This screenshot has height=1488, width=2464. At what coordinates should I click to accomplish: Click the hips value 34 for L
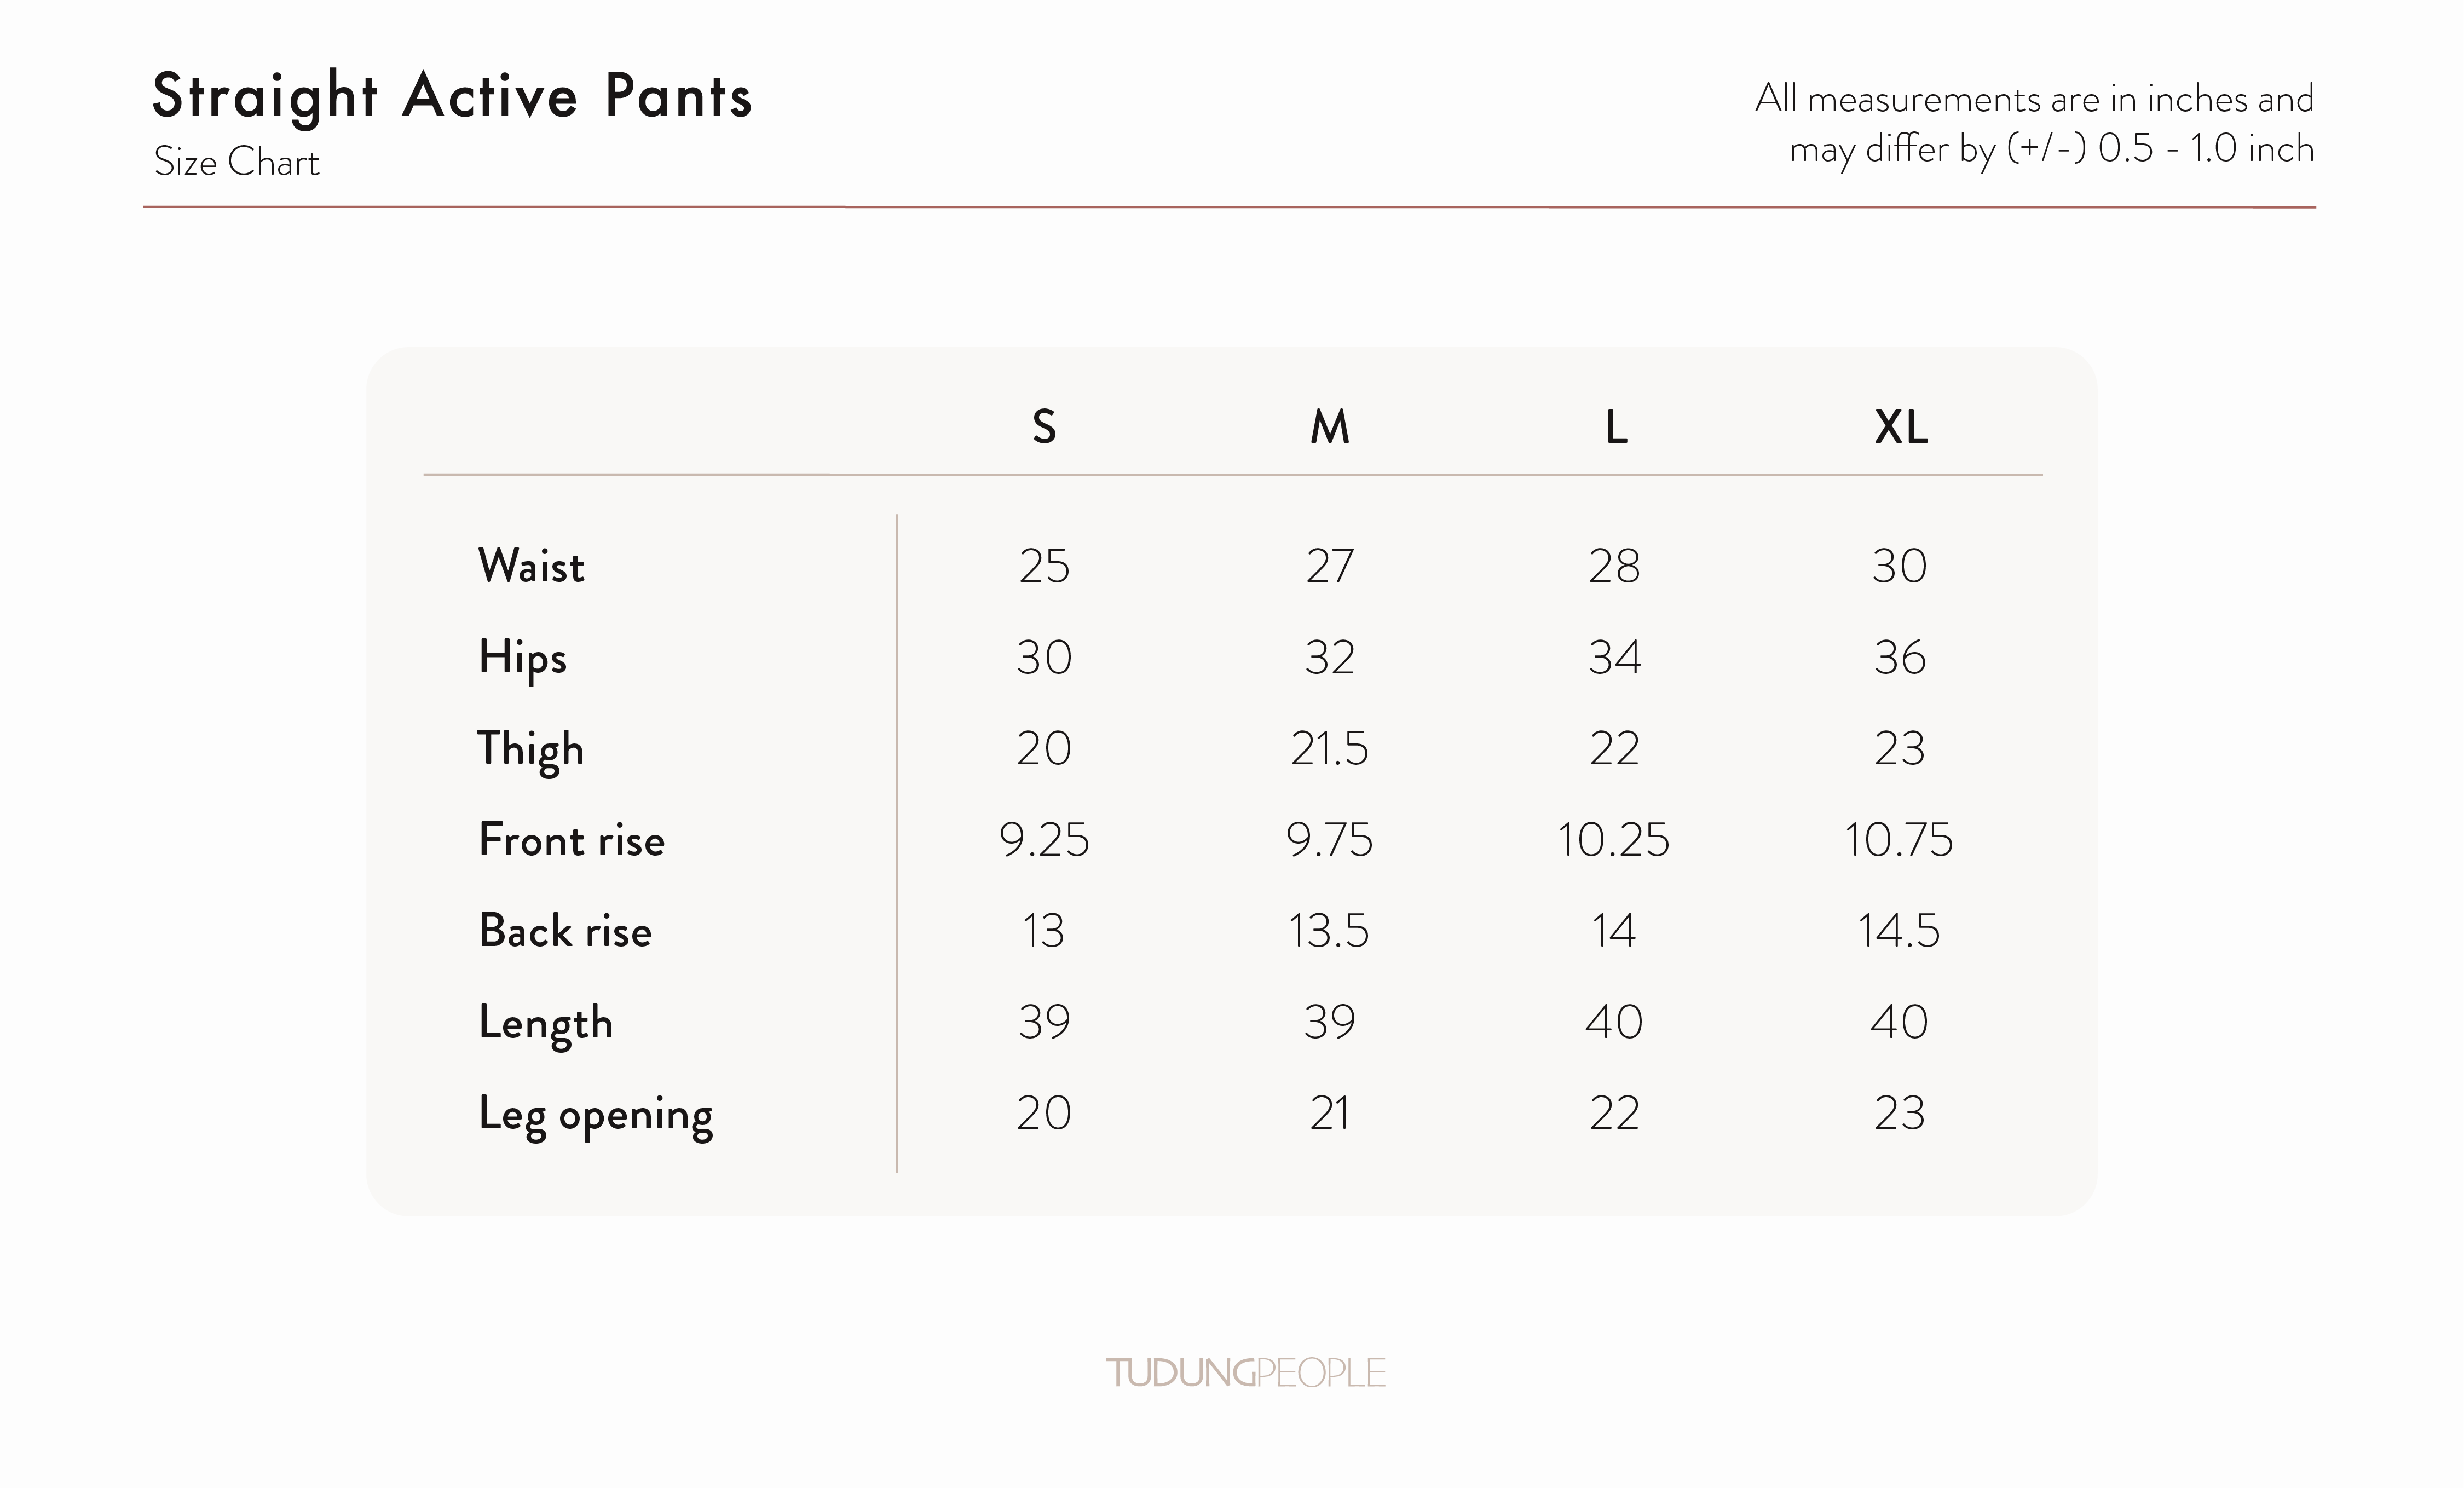1615,657
